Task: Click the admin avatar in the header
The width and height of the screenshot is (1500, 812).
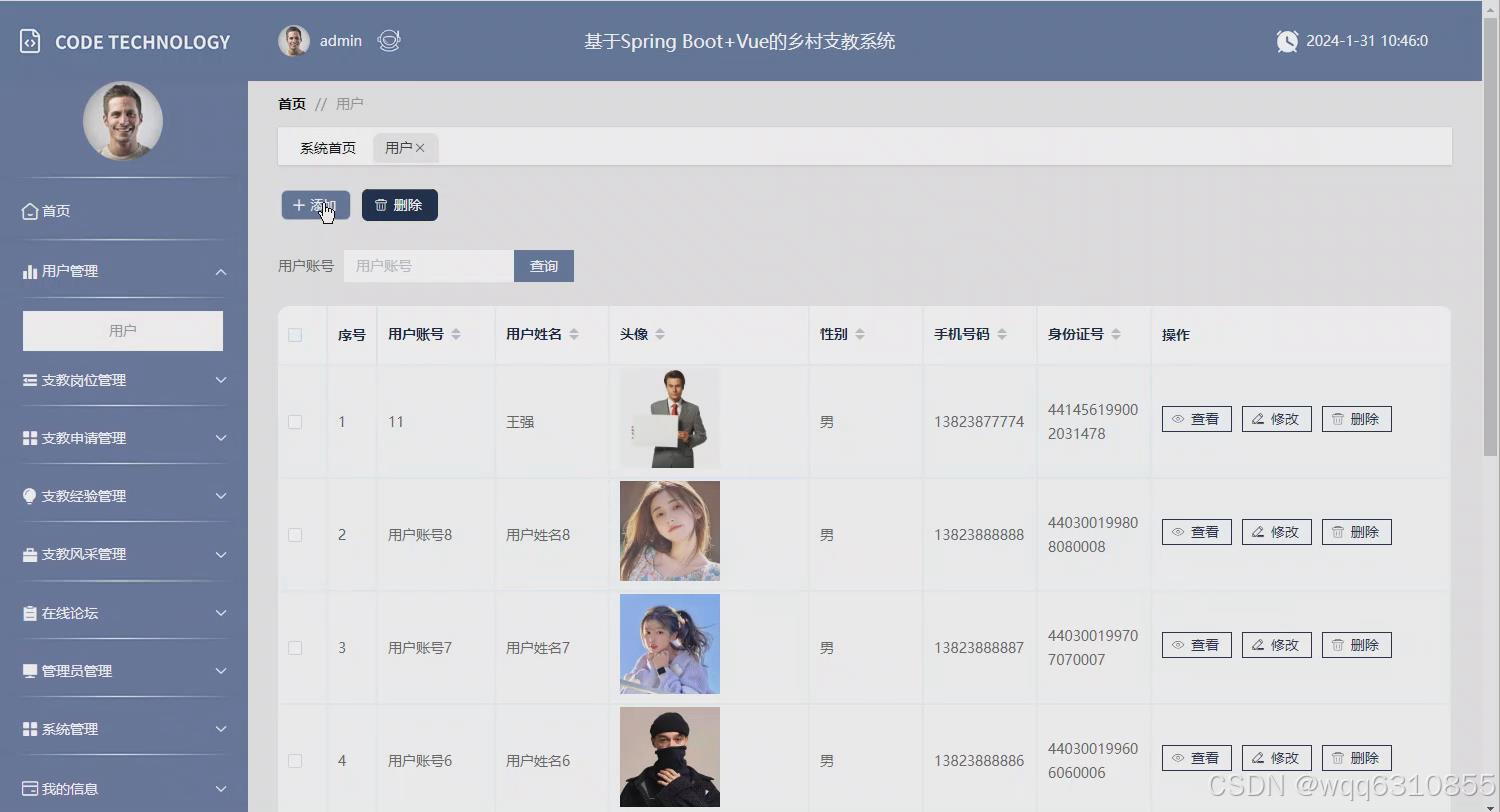Action: coord(294,41)
